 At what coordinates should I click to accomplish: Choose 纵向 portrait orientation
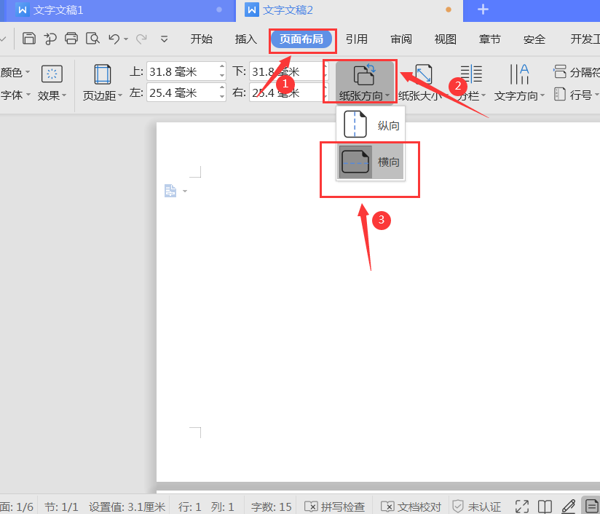pyautogui.click(x=371, y=125)
